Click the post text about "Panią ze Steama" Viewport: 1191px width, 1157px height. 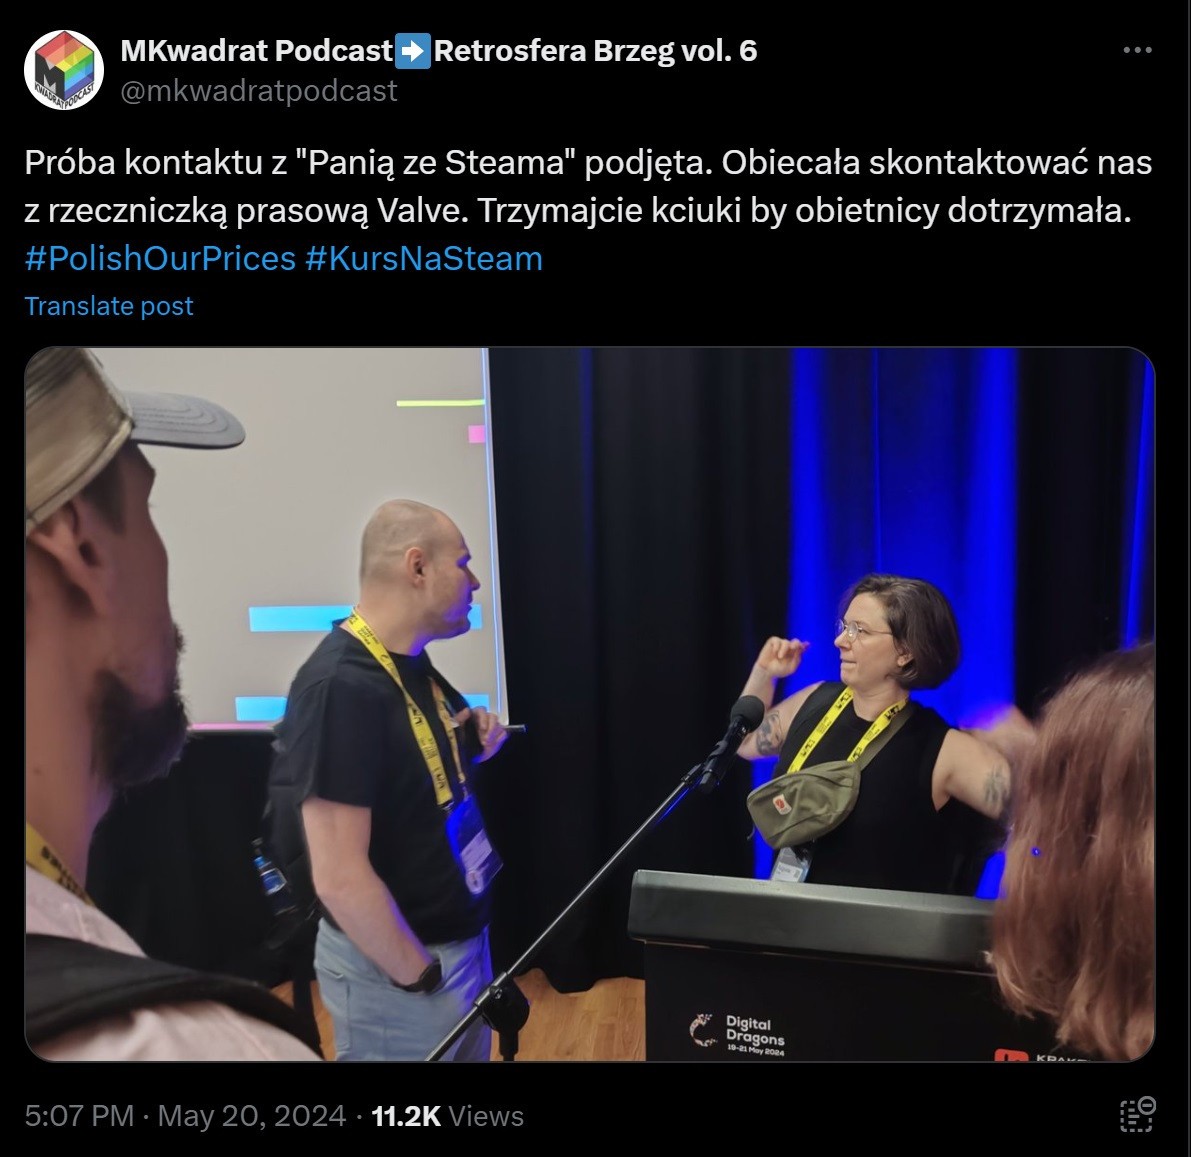[x=588, y=186]
